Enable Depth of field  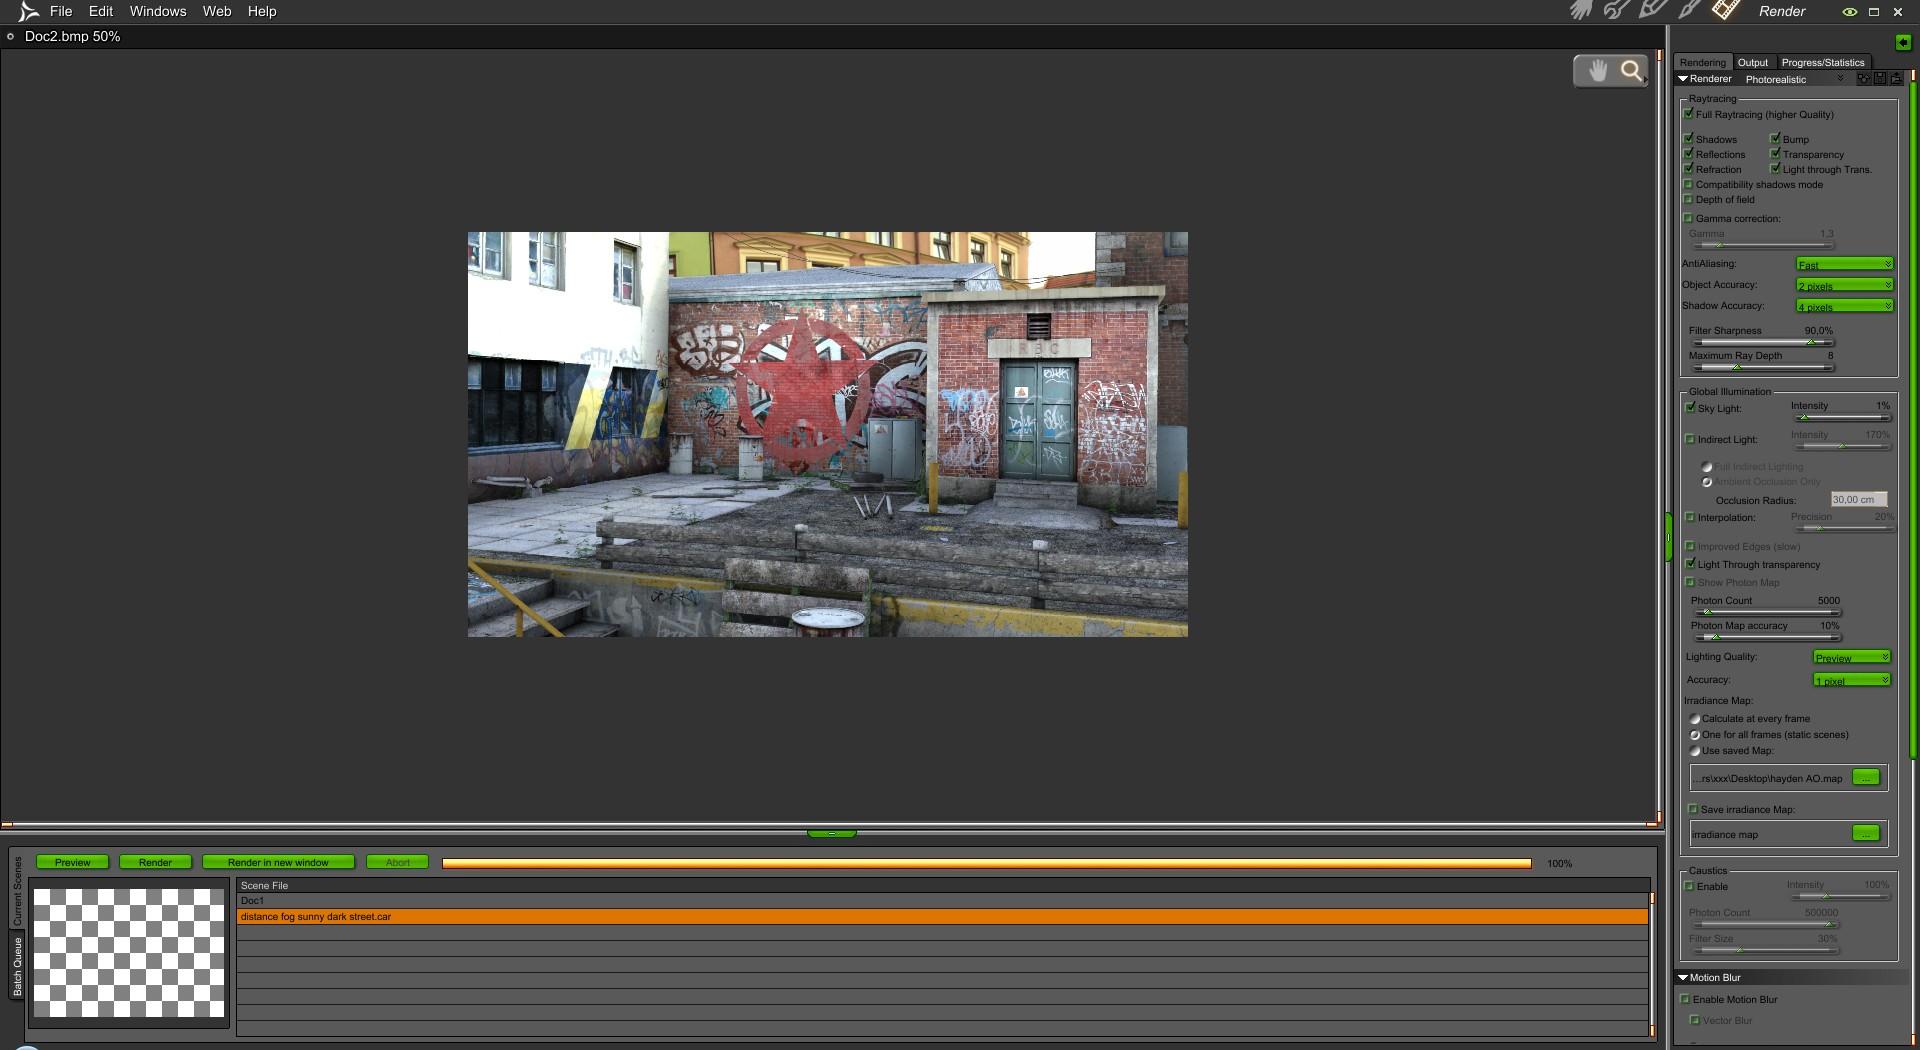(x=1689, y=199)
